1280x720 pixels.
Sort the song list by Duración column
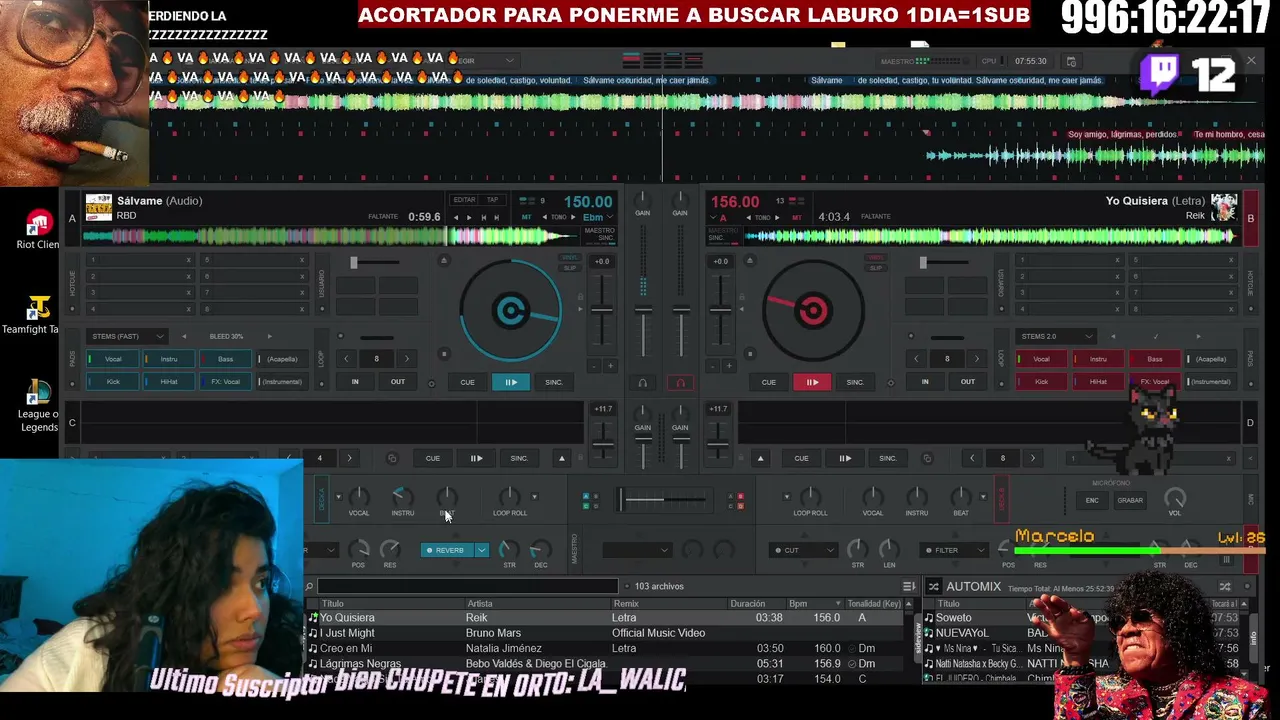point(756,604)
